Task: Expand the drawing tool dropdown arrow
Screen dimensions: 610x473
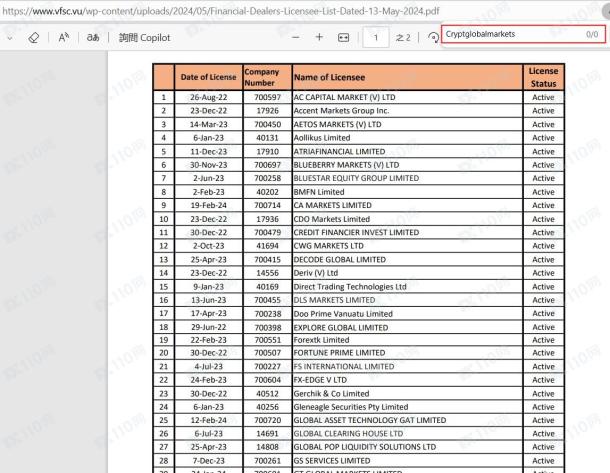Action: tap(10, 38)
